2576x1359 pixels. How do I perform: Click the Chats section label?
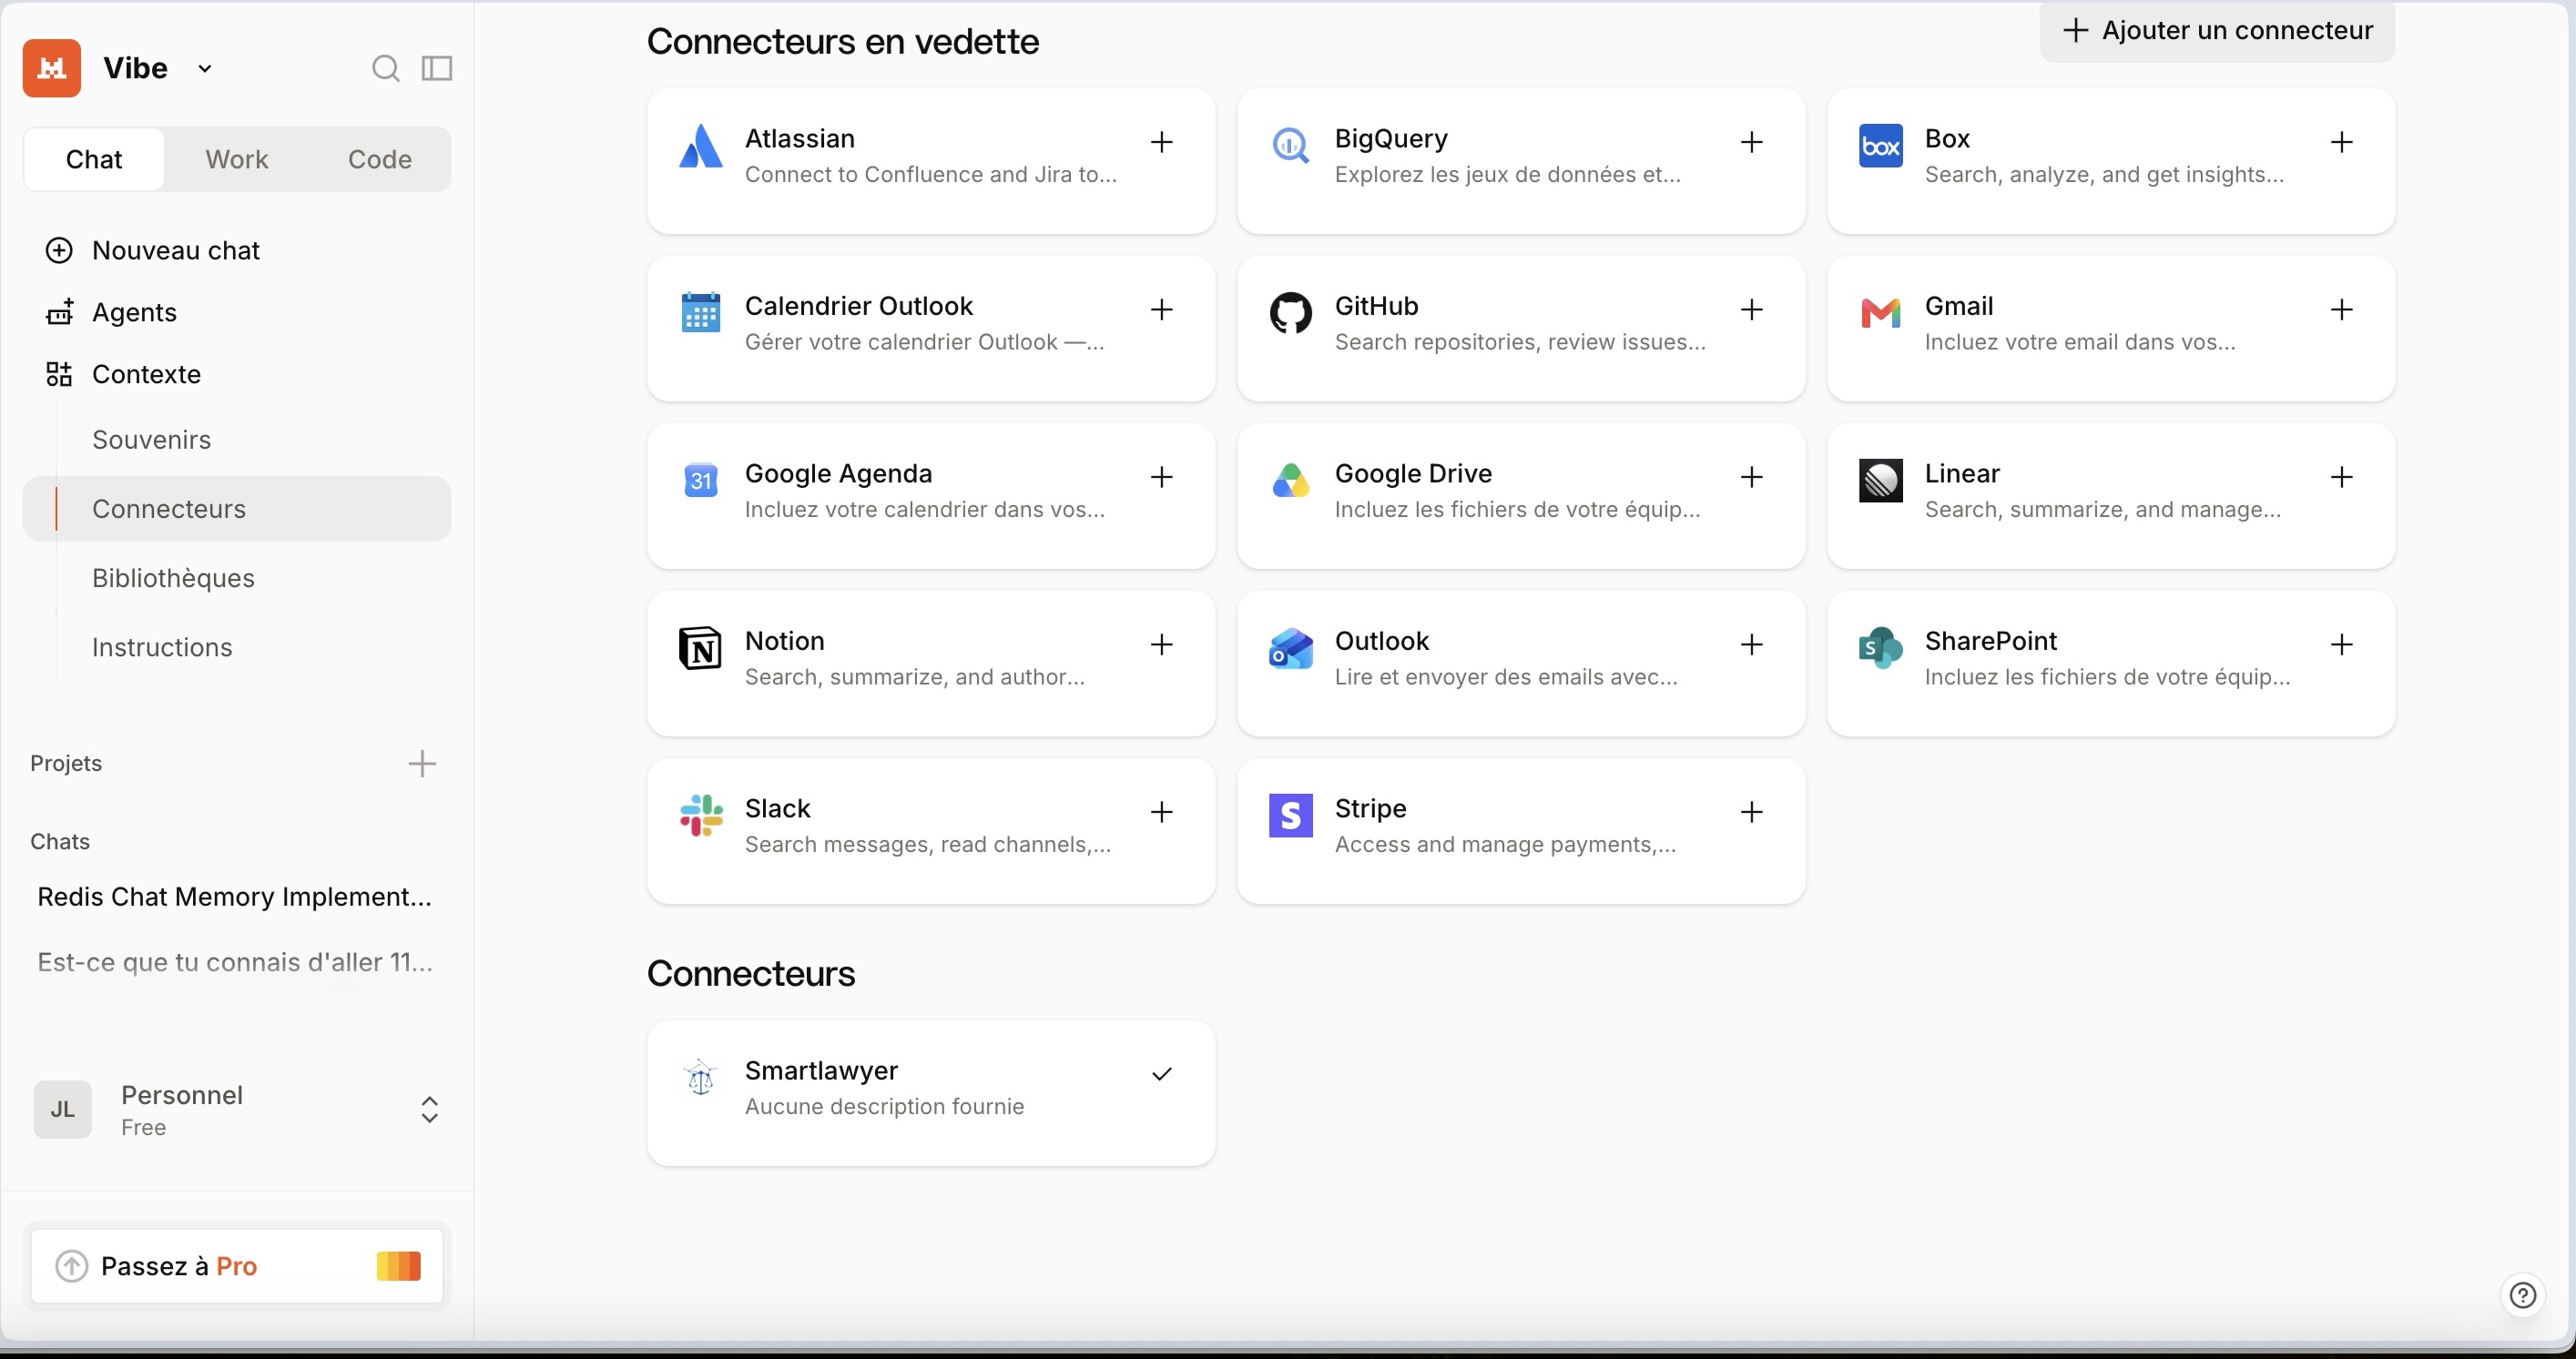[x=60, y=842]
